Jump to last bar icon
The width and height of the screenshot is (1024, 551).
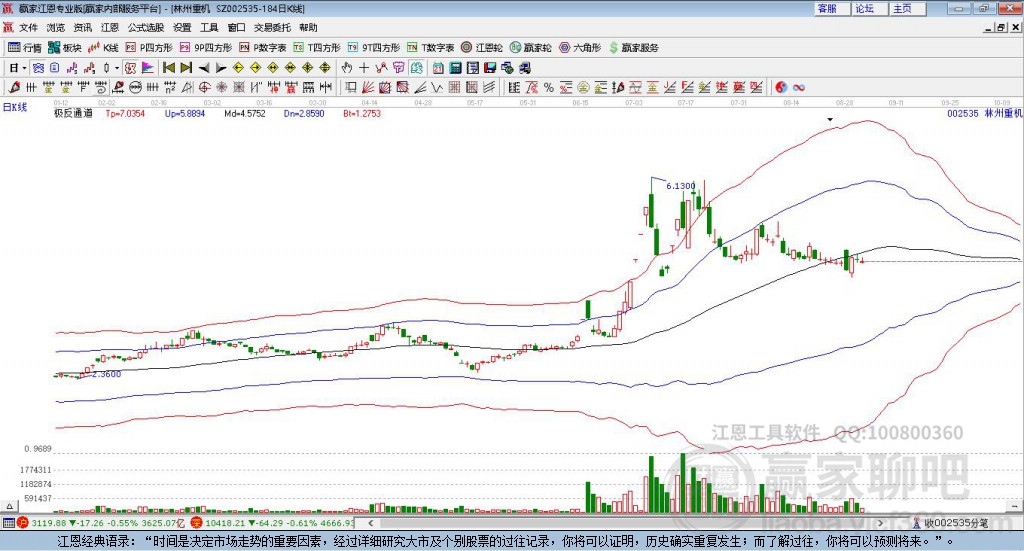pos(186,68)
